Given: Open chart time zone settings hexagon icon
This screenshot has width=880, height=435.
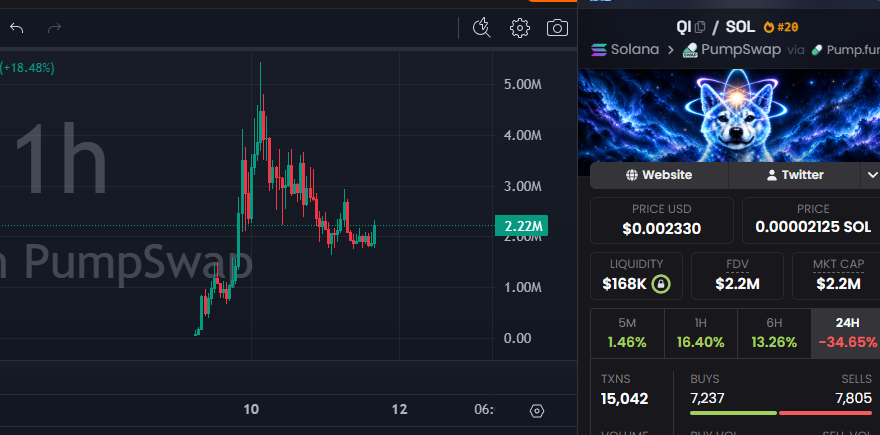Looking at the screenshot, I should (x=537, y=411).
